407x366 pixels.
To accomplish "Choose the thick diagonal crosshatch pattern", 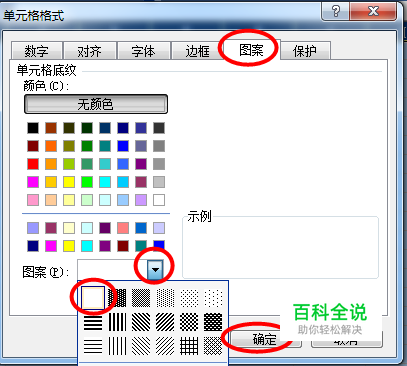I will 189,322.
